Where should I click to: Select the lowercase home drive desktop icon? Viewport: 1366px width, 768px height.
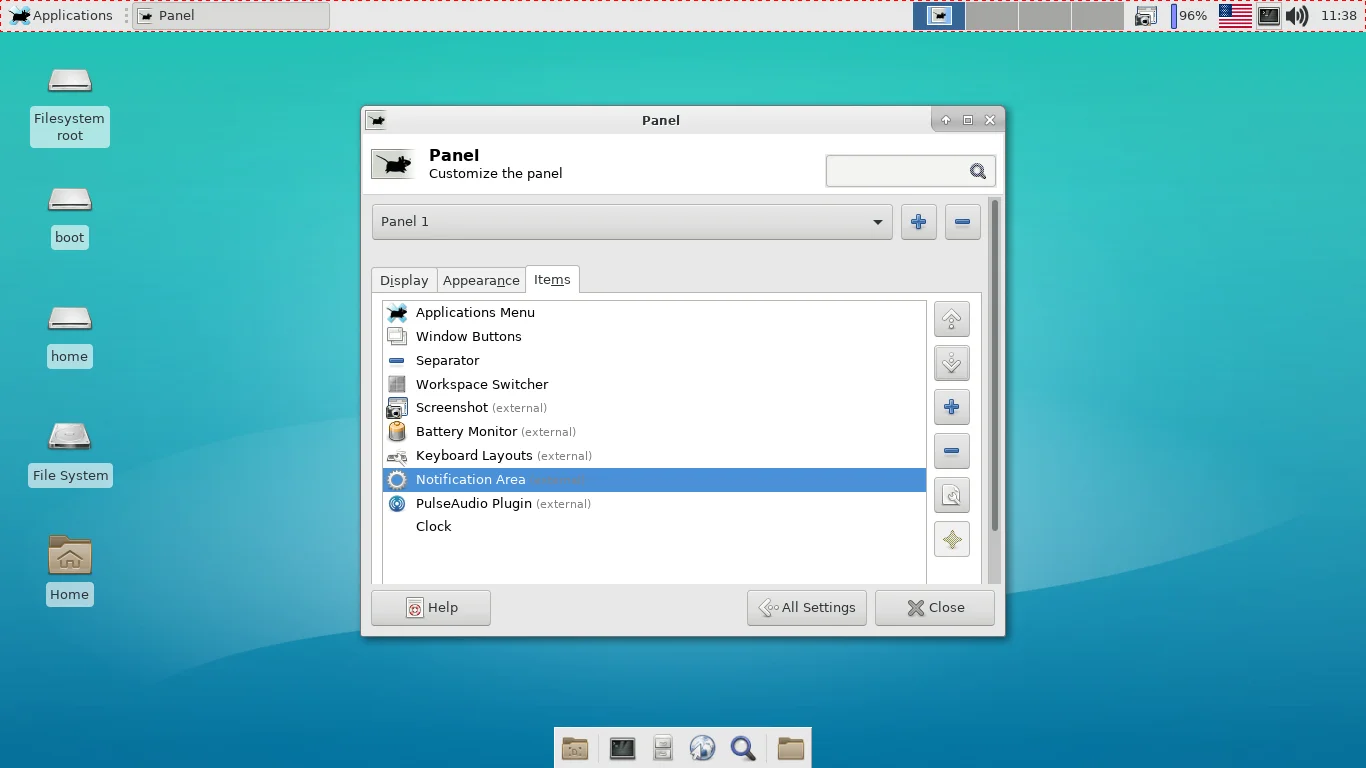coord(70,335)
